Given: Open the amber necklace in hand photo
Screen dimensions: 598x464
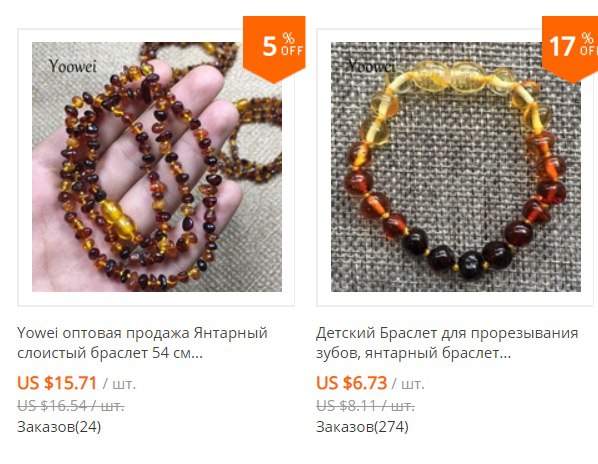Looking at the screenshot, I should click(157, 167).
